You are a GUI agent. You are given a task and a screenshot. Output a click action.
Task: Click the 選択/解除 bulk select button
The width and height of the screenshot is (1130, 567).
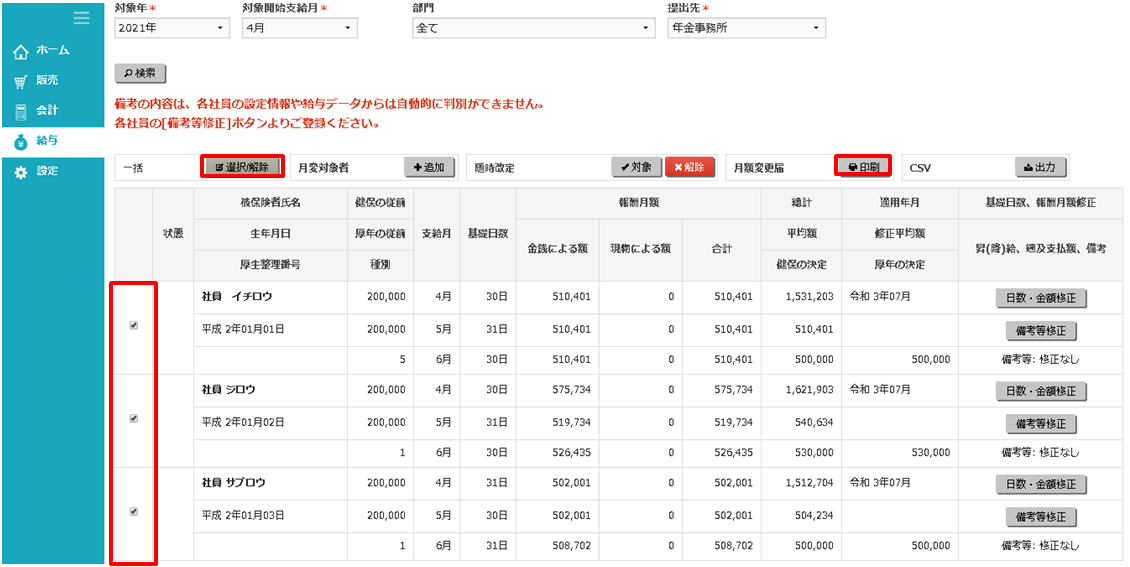241,167
